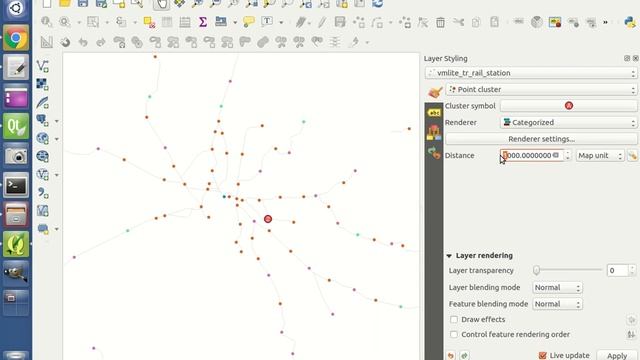This screenshot has width=640, height=360.
Task: Click the Apply button
Action: 617,356
